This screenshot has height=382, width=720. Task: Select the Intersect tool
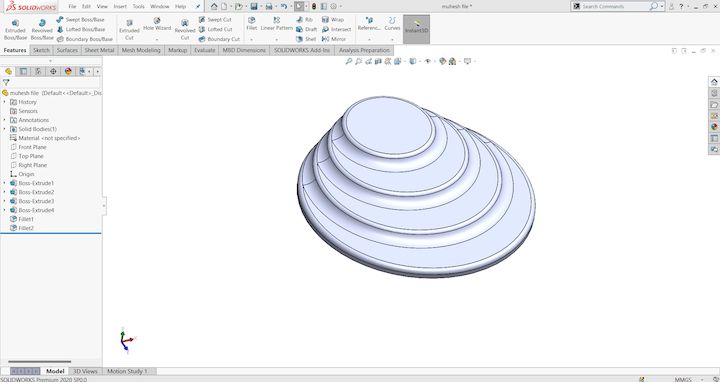336,29
